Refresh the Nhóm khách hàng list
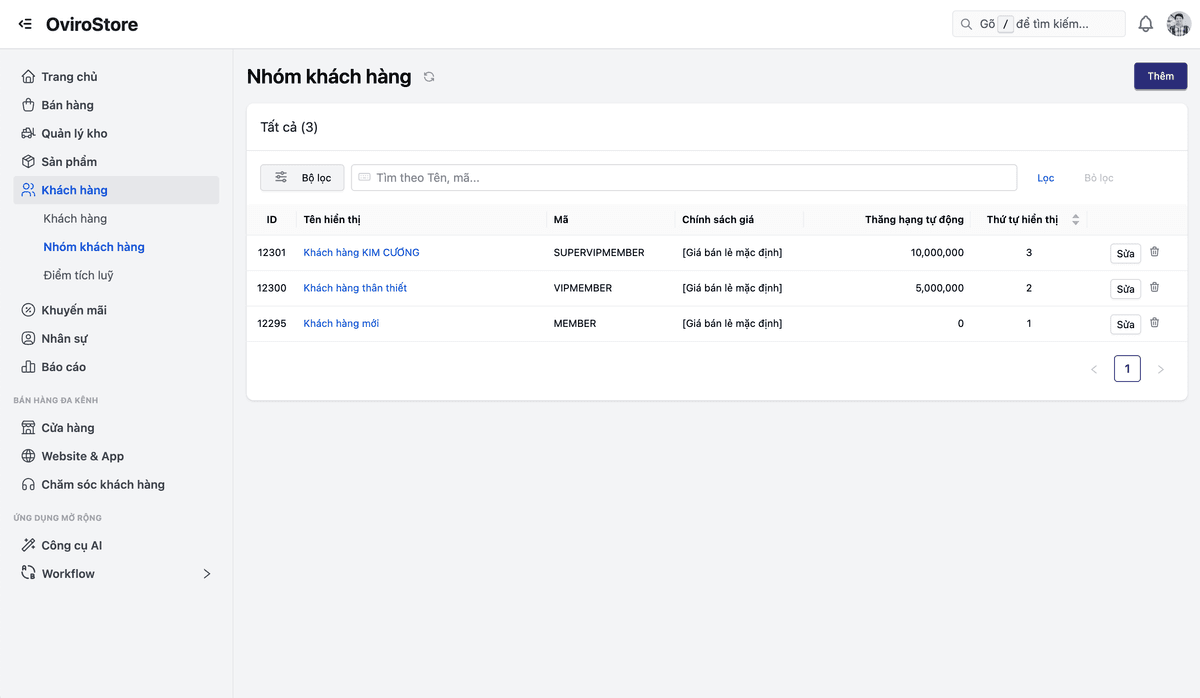This screenshot has width=1200, height=698. 429,77
